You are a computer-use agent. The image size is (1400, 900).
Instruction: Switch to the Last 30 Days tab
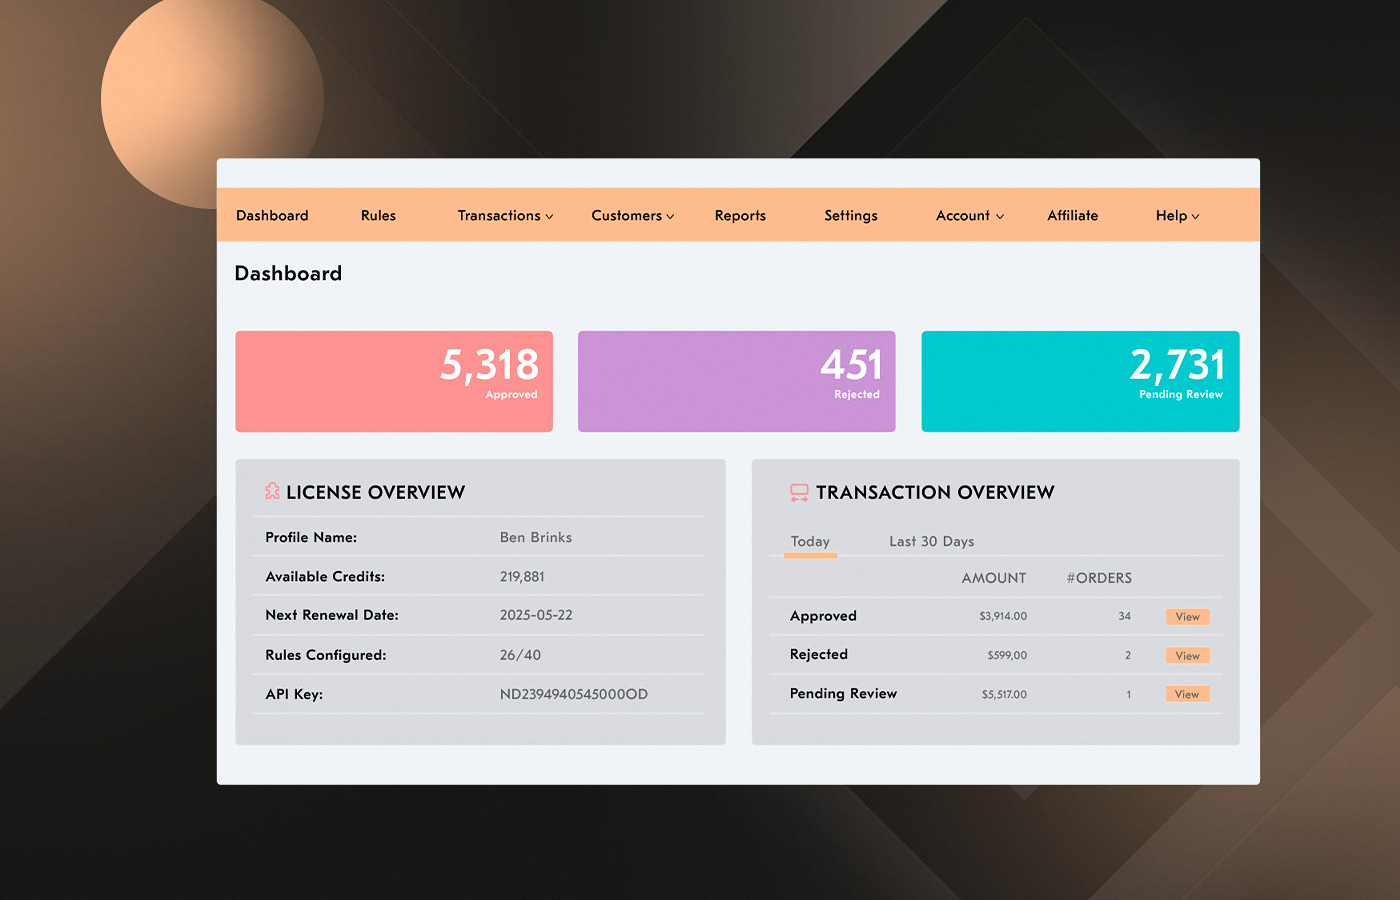point(932,541)
